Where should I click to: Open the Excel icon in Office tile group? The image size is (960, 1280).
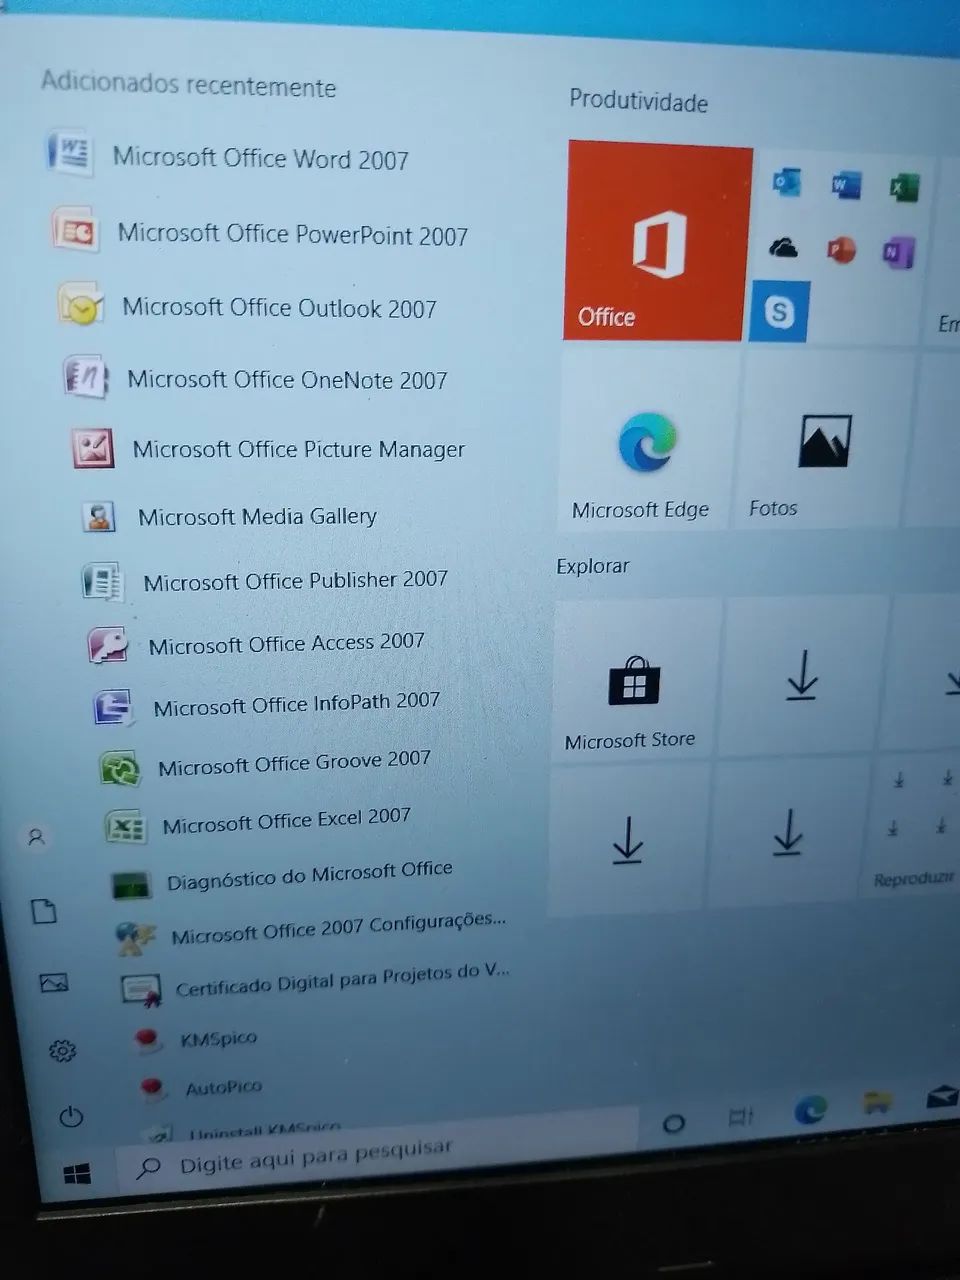(905, 187)
